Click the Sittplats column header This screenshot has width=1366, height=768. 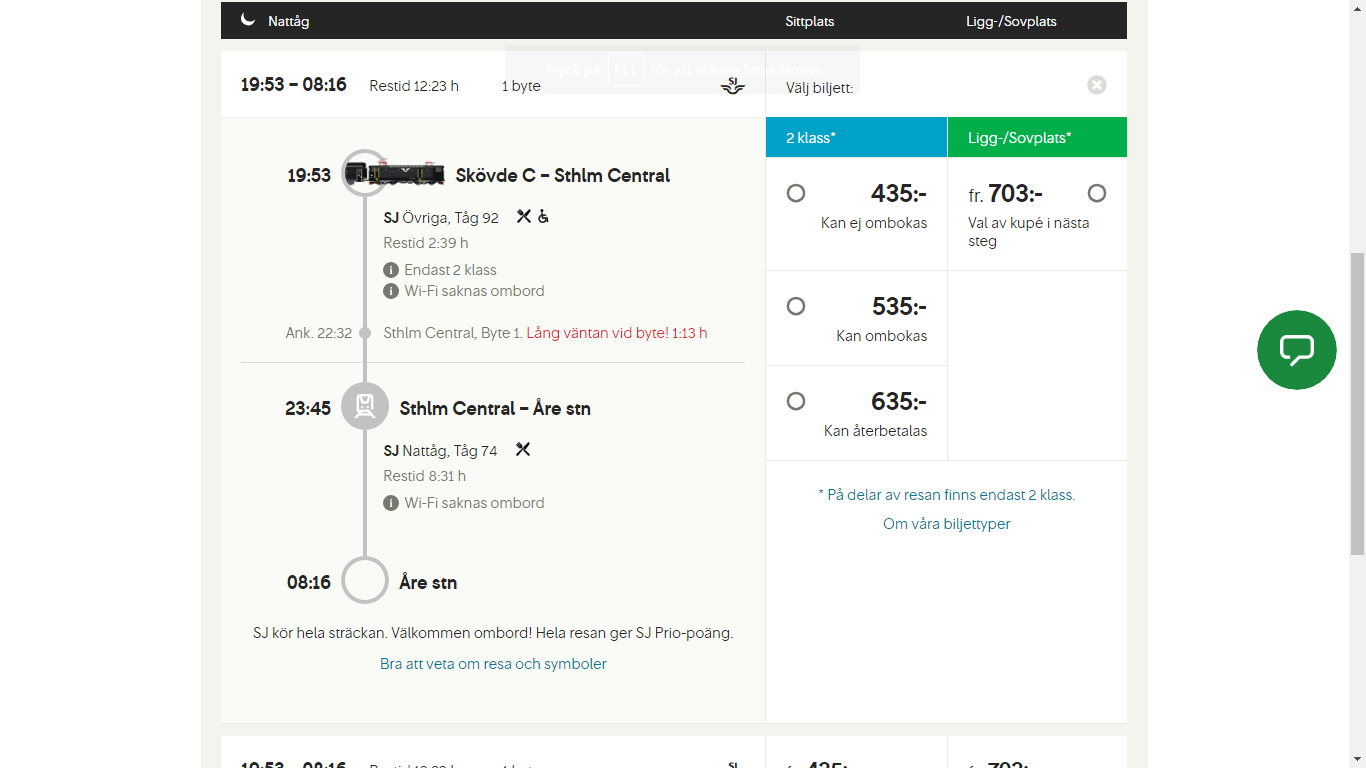810,21
